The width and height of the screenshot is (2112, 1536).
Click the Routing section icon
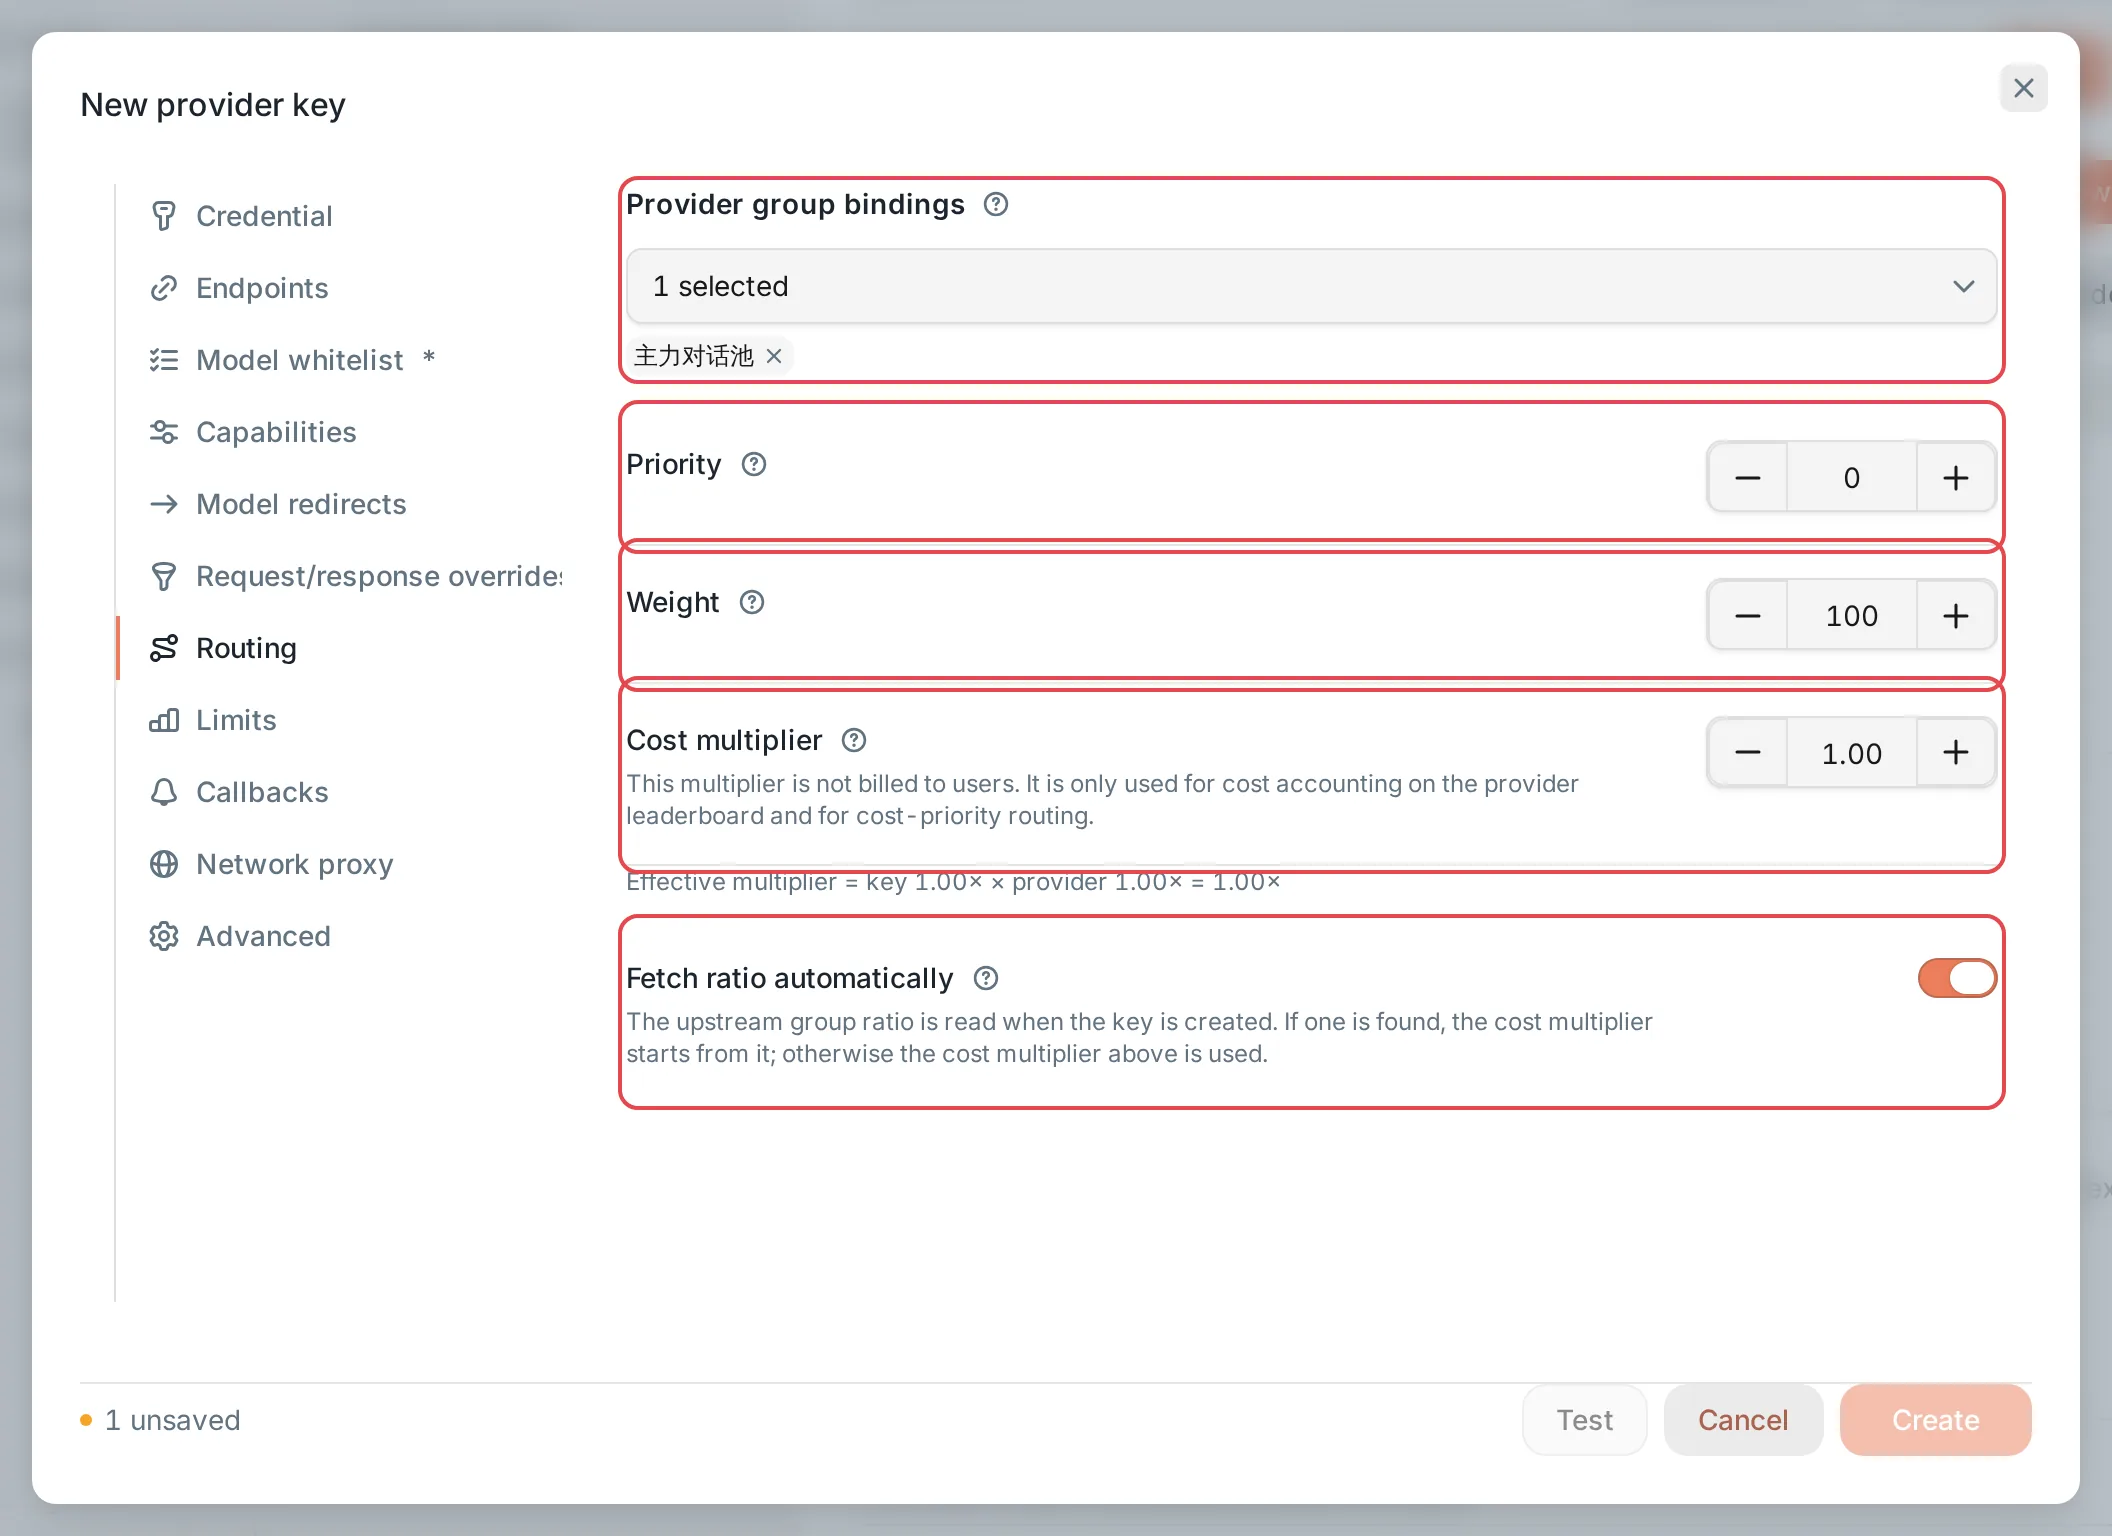(x=164, y=648)
